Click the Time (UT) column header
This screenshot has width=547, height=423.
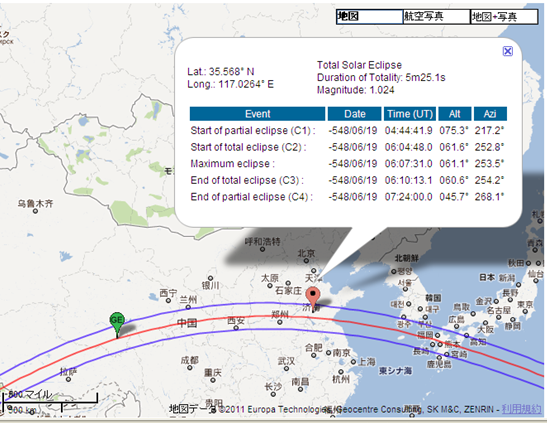coord(410,114)
